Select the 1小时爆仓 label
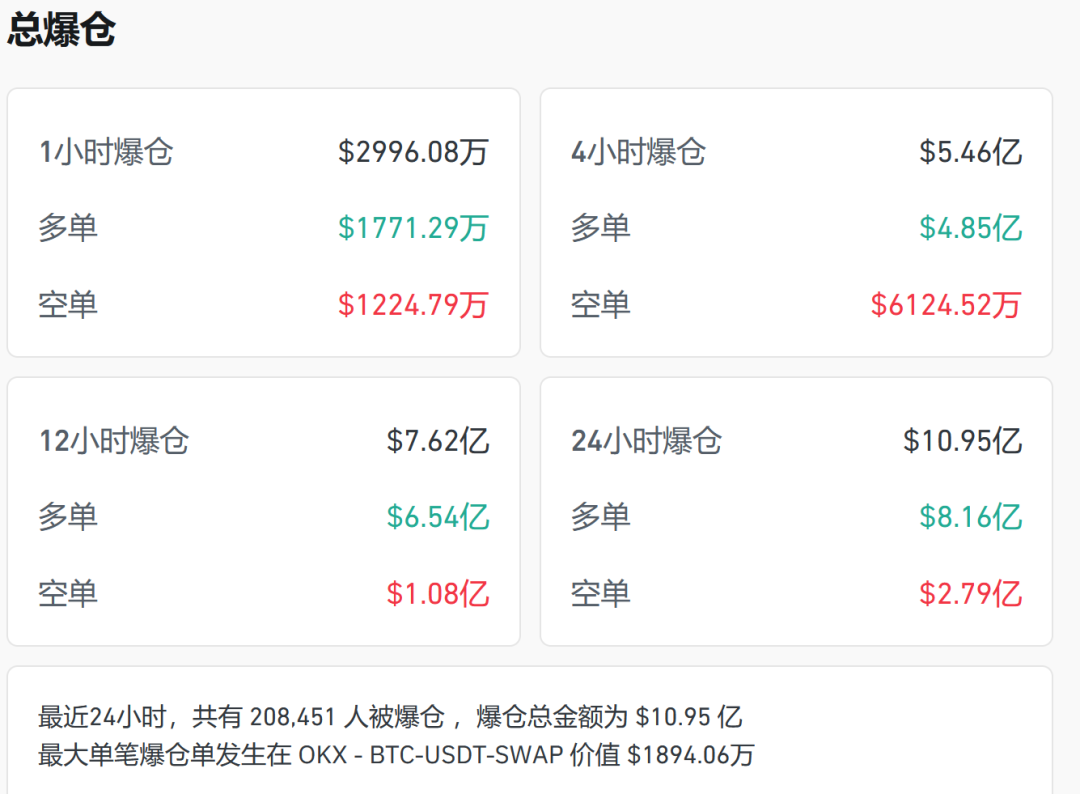 click(106, 152)
